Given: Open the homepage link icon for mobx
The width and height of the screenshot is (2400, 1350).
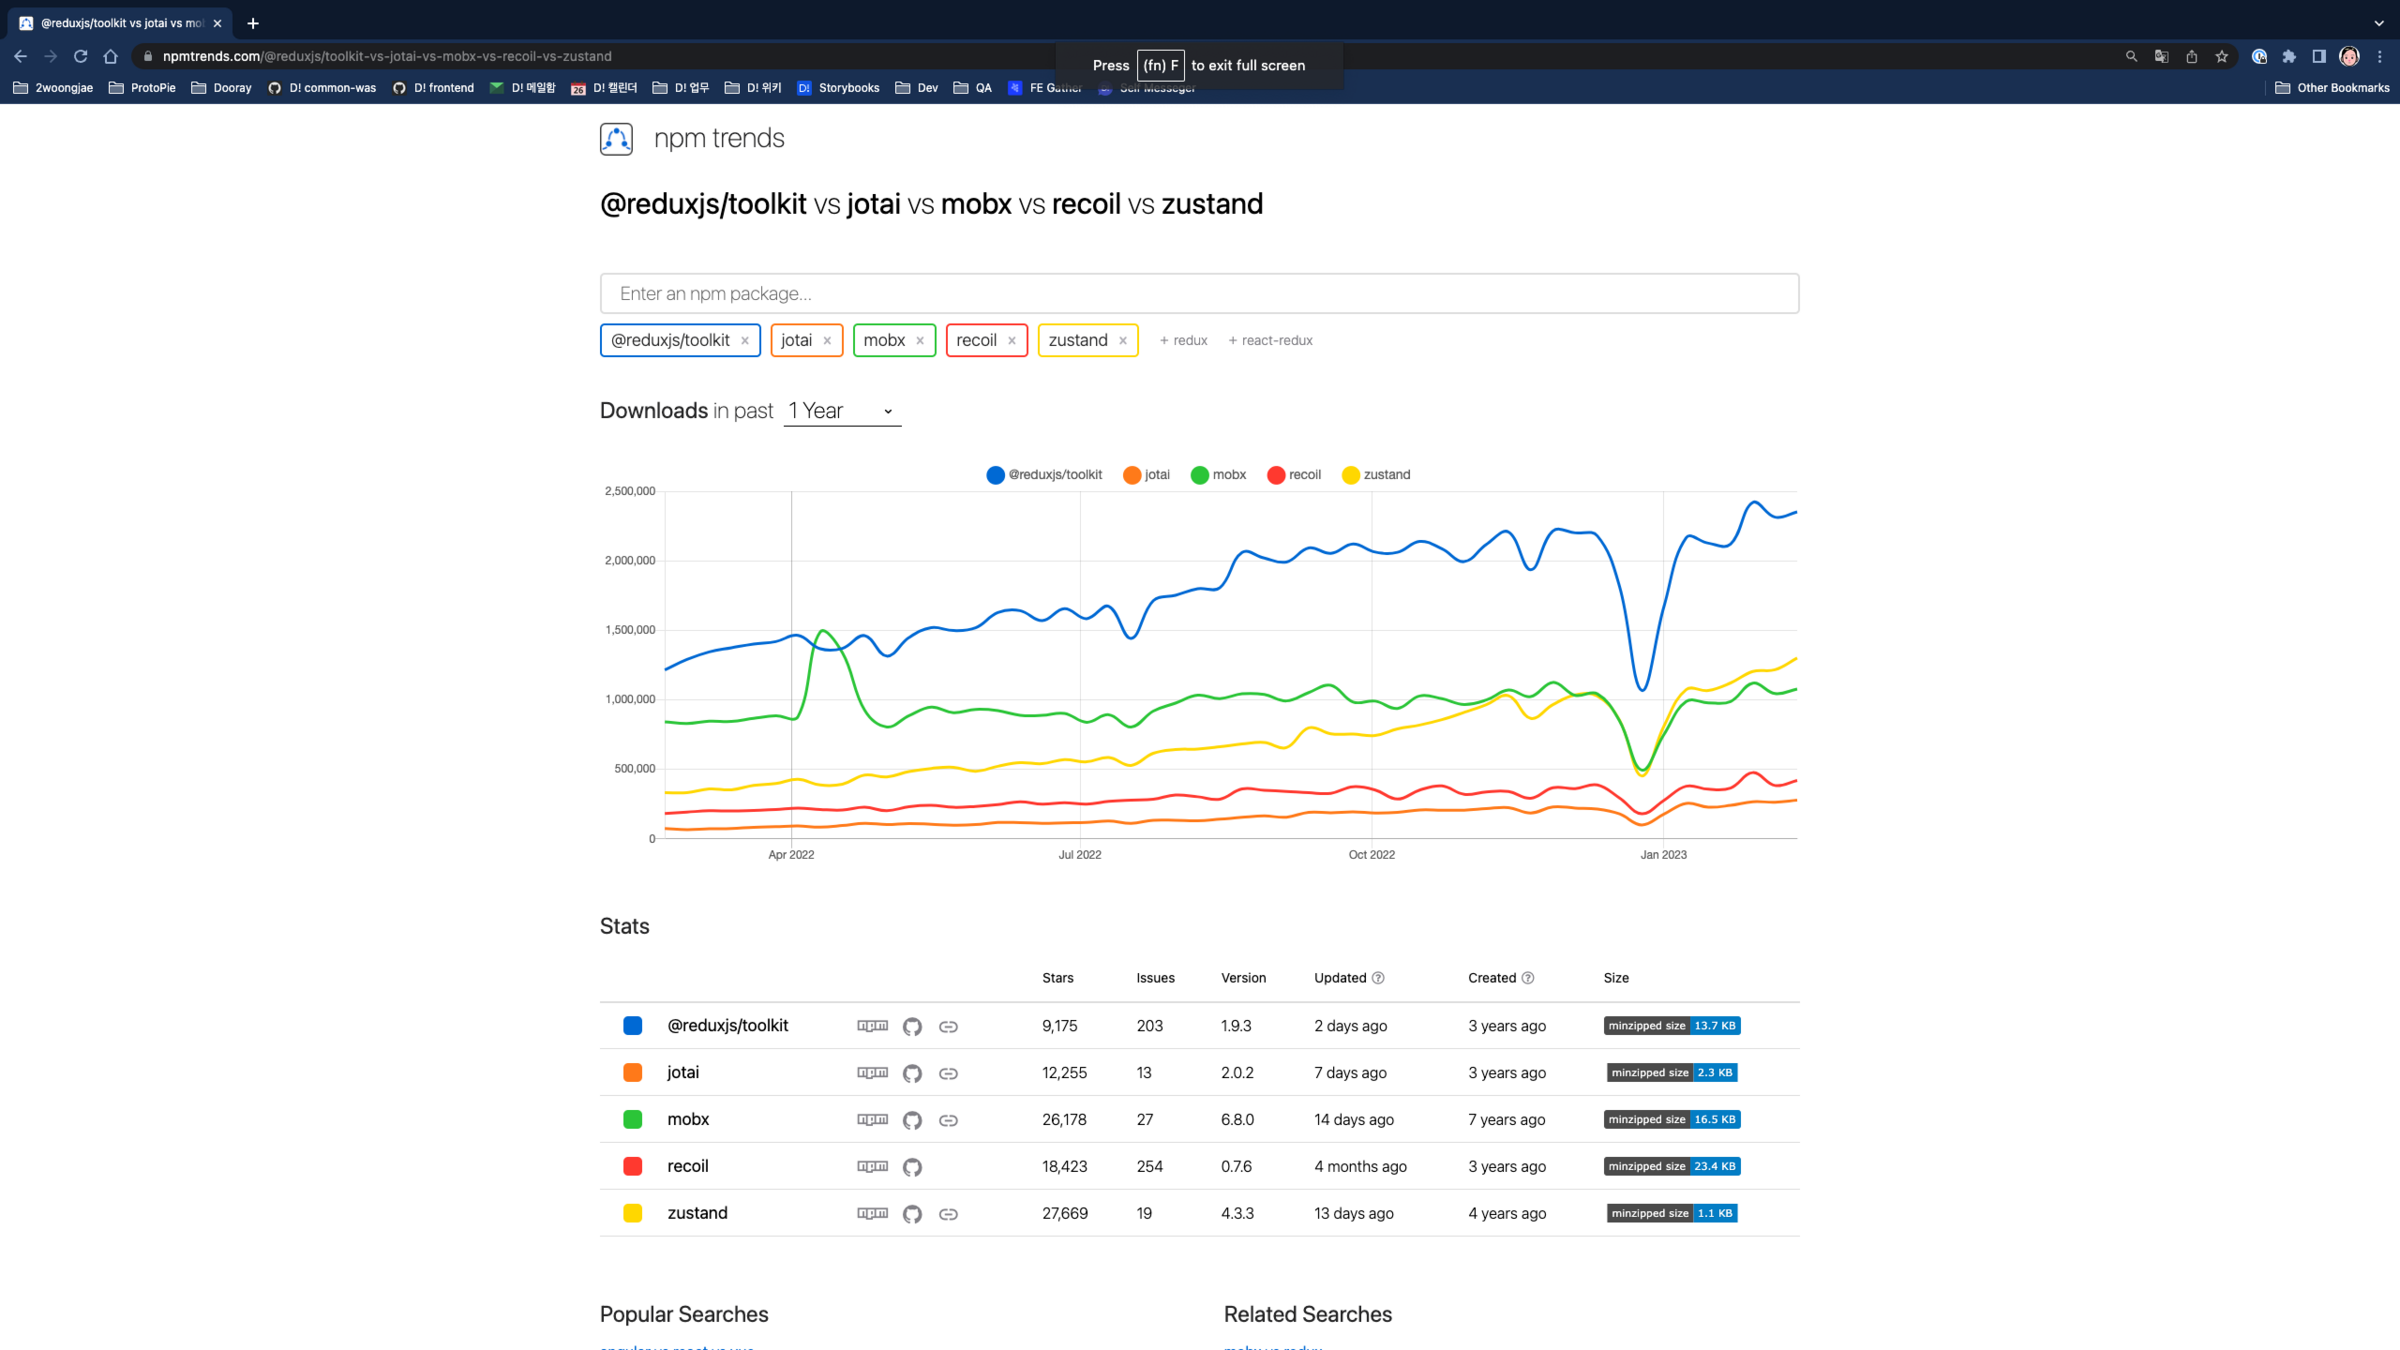Looking at the screenshot, I should pyautogui.click(x=948, y=1120).
